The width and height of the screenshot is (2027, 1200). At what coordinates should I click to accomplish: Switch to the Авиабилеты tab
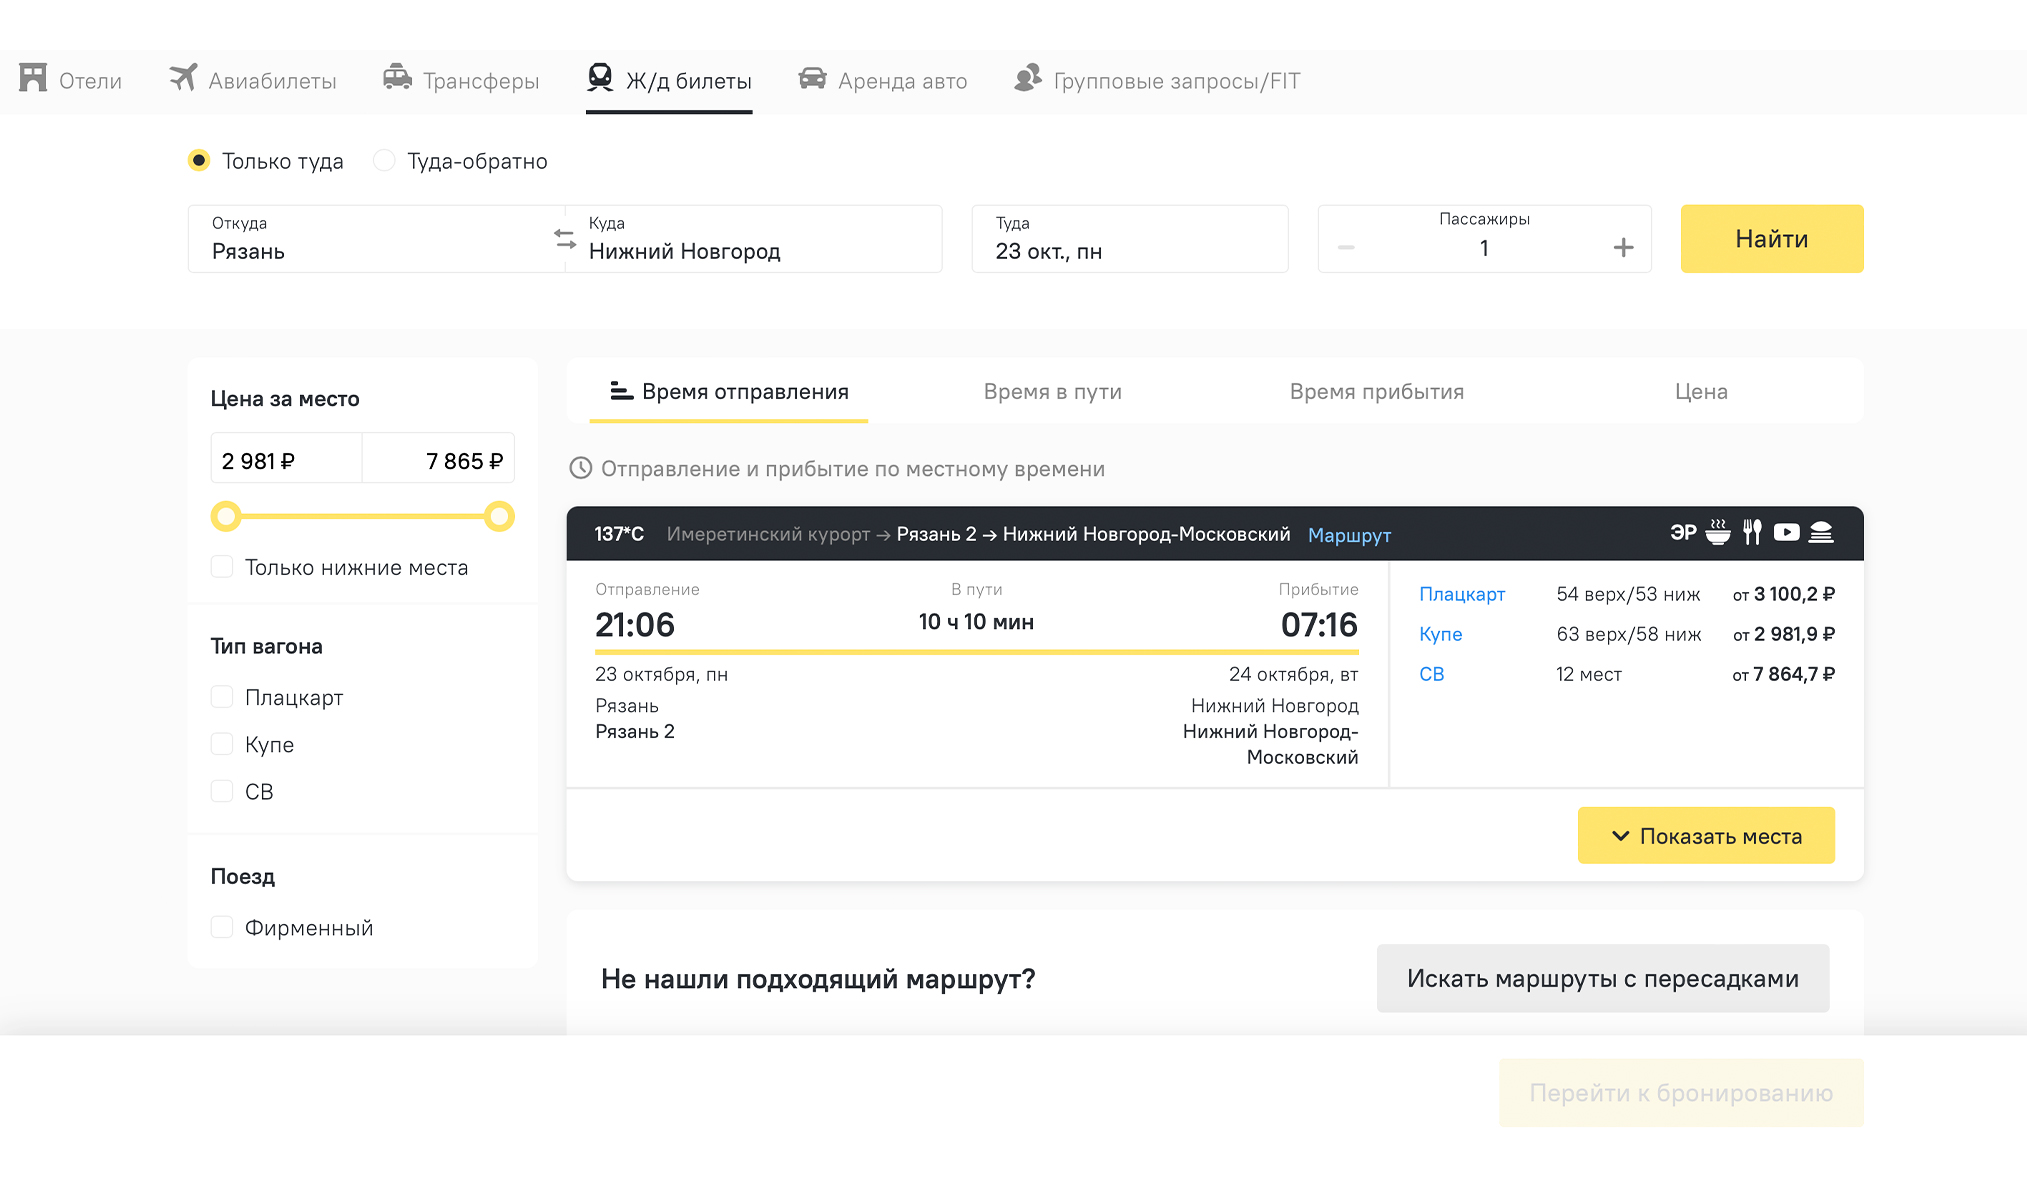click(x=253, y=81)
